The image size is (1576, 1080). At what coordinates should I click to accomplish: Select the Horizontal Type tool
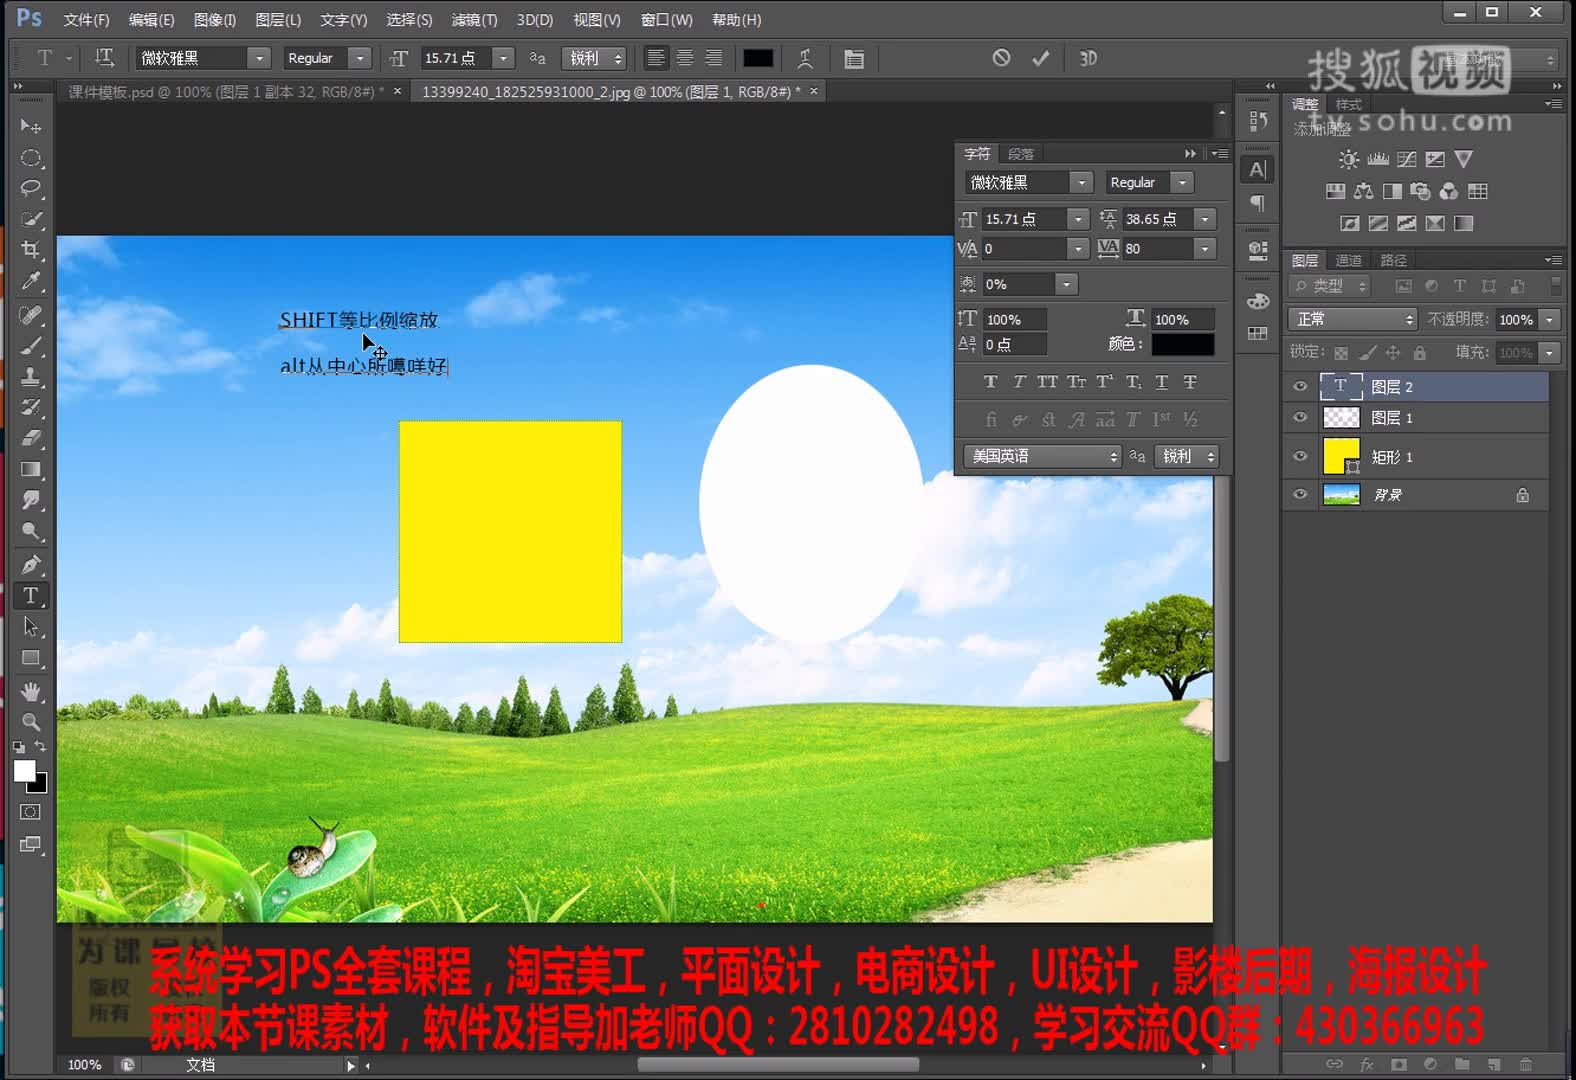31,596
